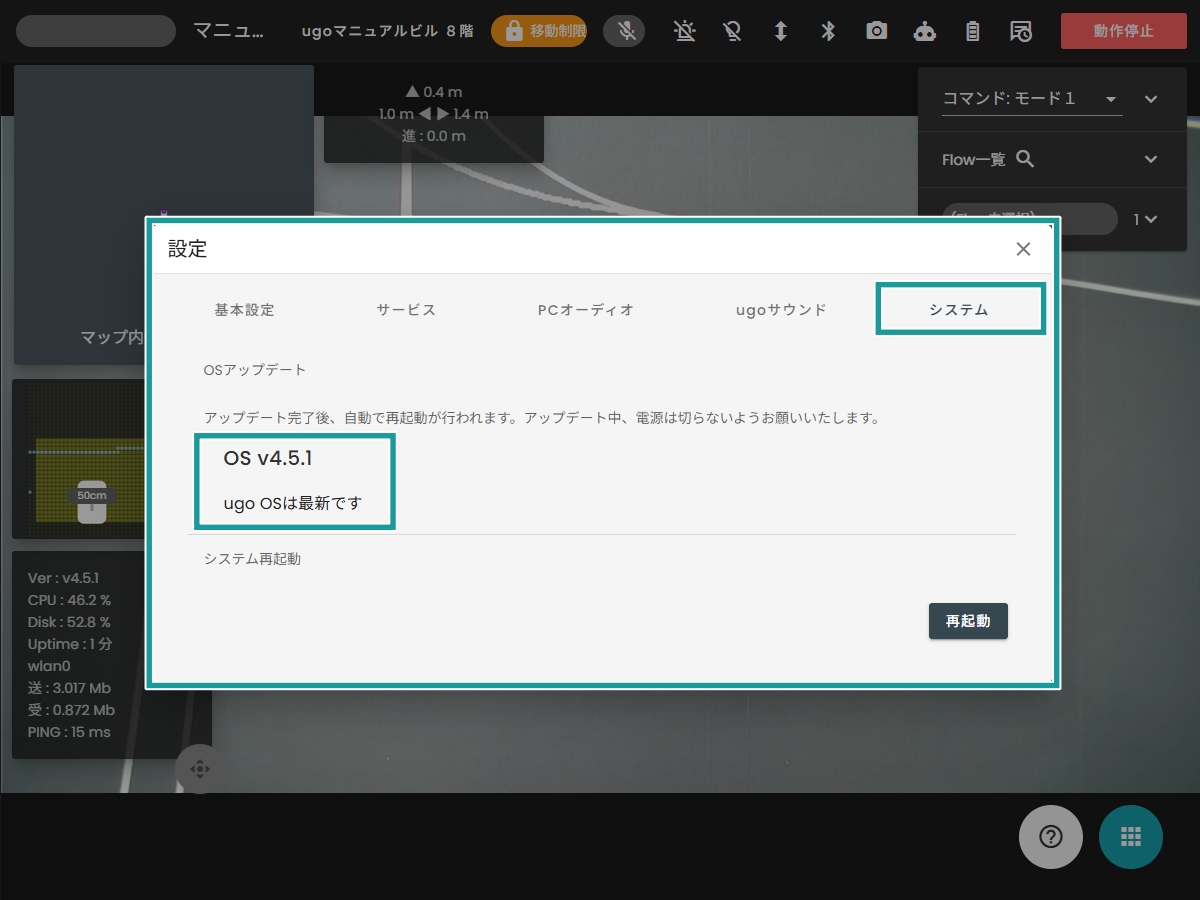Switch to the PCオーディオ tab
1200x900 pixels.
[x=586, y=310]
